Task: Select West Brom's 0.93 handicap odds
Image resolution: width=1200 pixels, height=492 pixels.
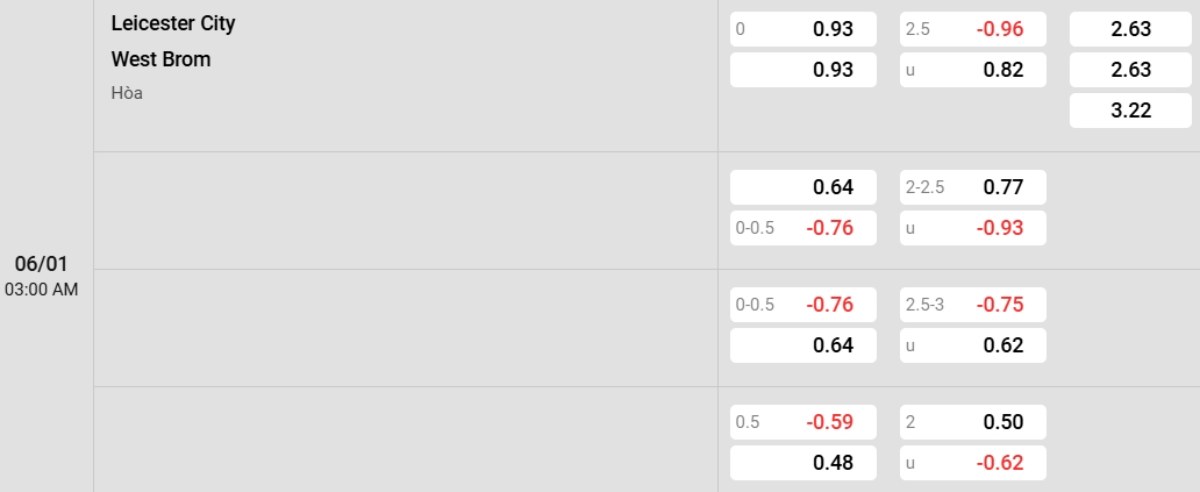Action: tap(803, 70)
